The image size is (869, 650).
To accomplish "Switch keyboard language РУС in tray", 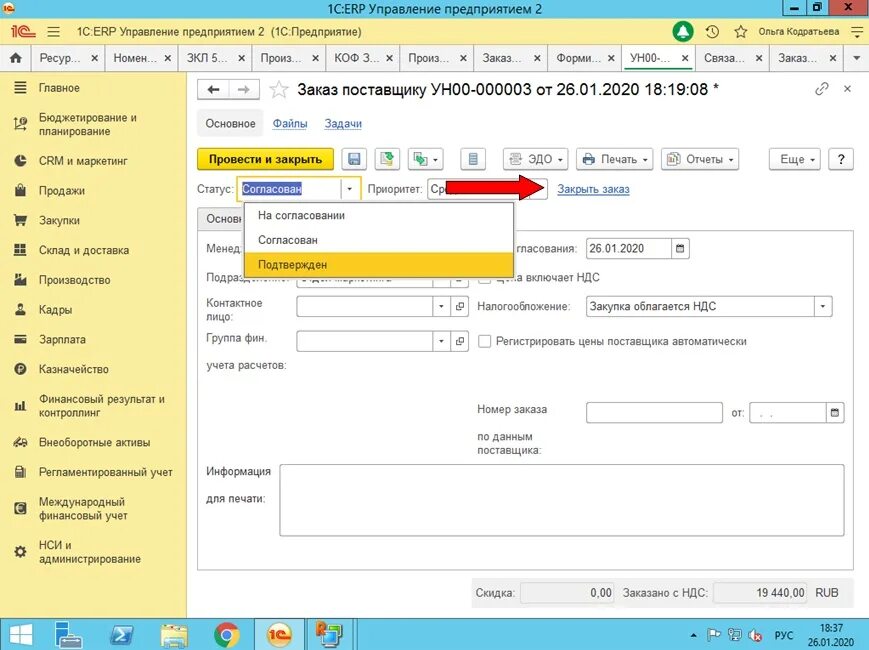I will pos(784,635).
